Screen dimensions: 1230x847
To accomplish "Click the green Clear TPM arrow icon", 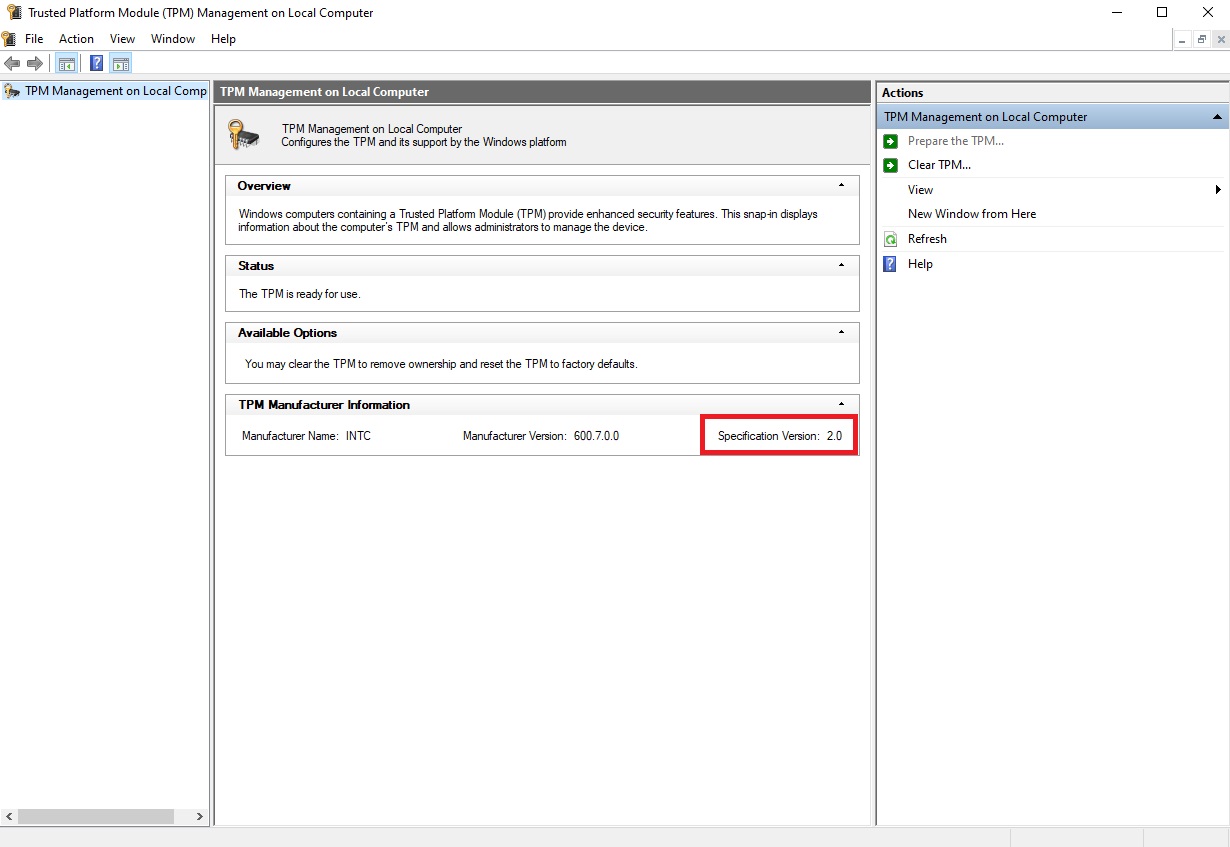I will click(x=890, y=165).
